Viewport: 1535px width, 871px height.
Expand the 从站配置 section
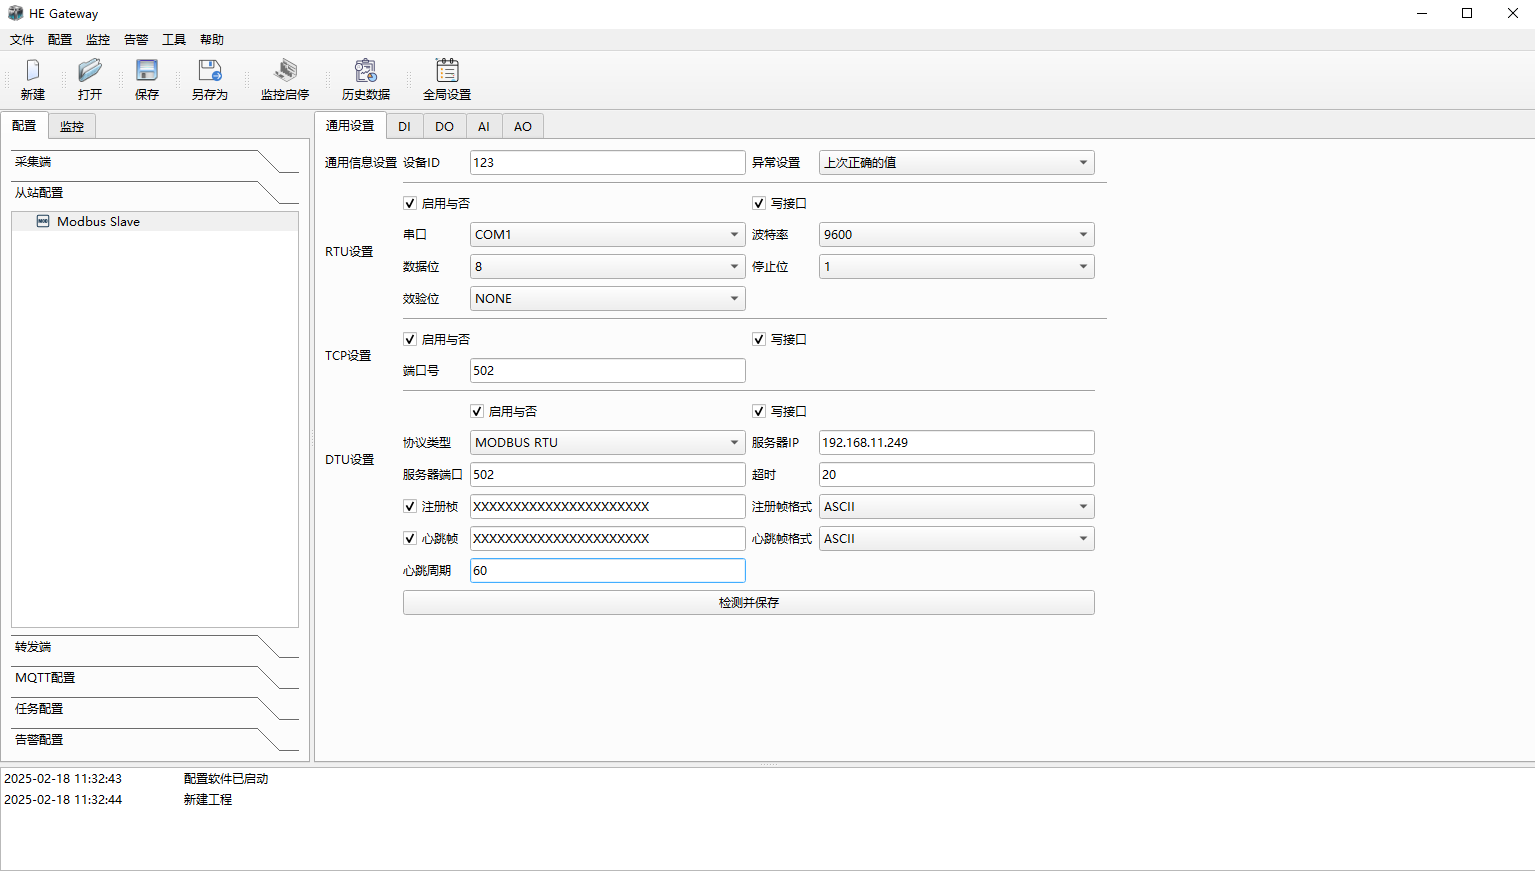point(155,193)
